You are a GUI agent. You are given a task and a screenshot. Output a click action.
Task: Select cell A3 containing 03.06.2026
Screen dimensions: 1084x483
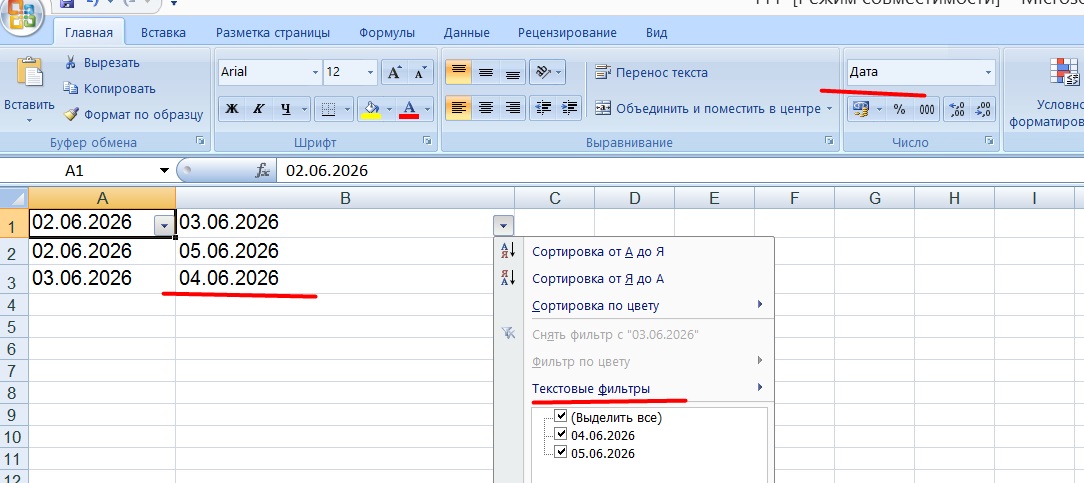coord(102,278)
